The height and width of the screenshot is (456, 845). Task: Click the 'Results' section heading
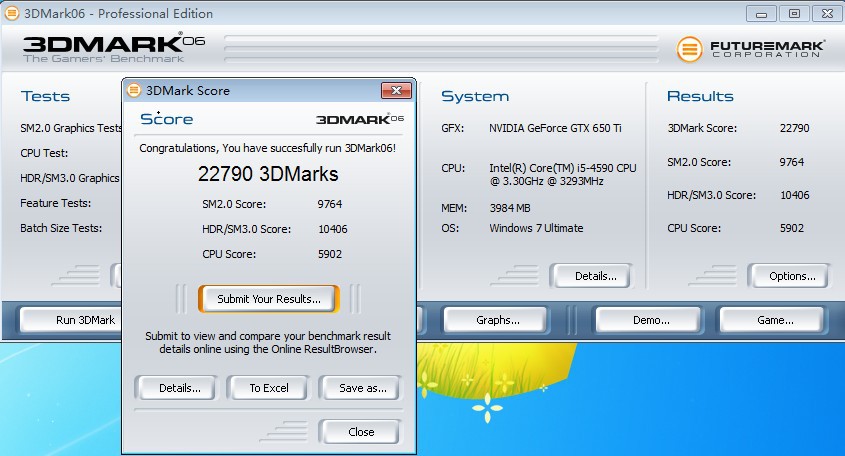point(700,96)
